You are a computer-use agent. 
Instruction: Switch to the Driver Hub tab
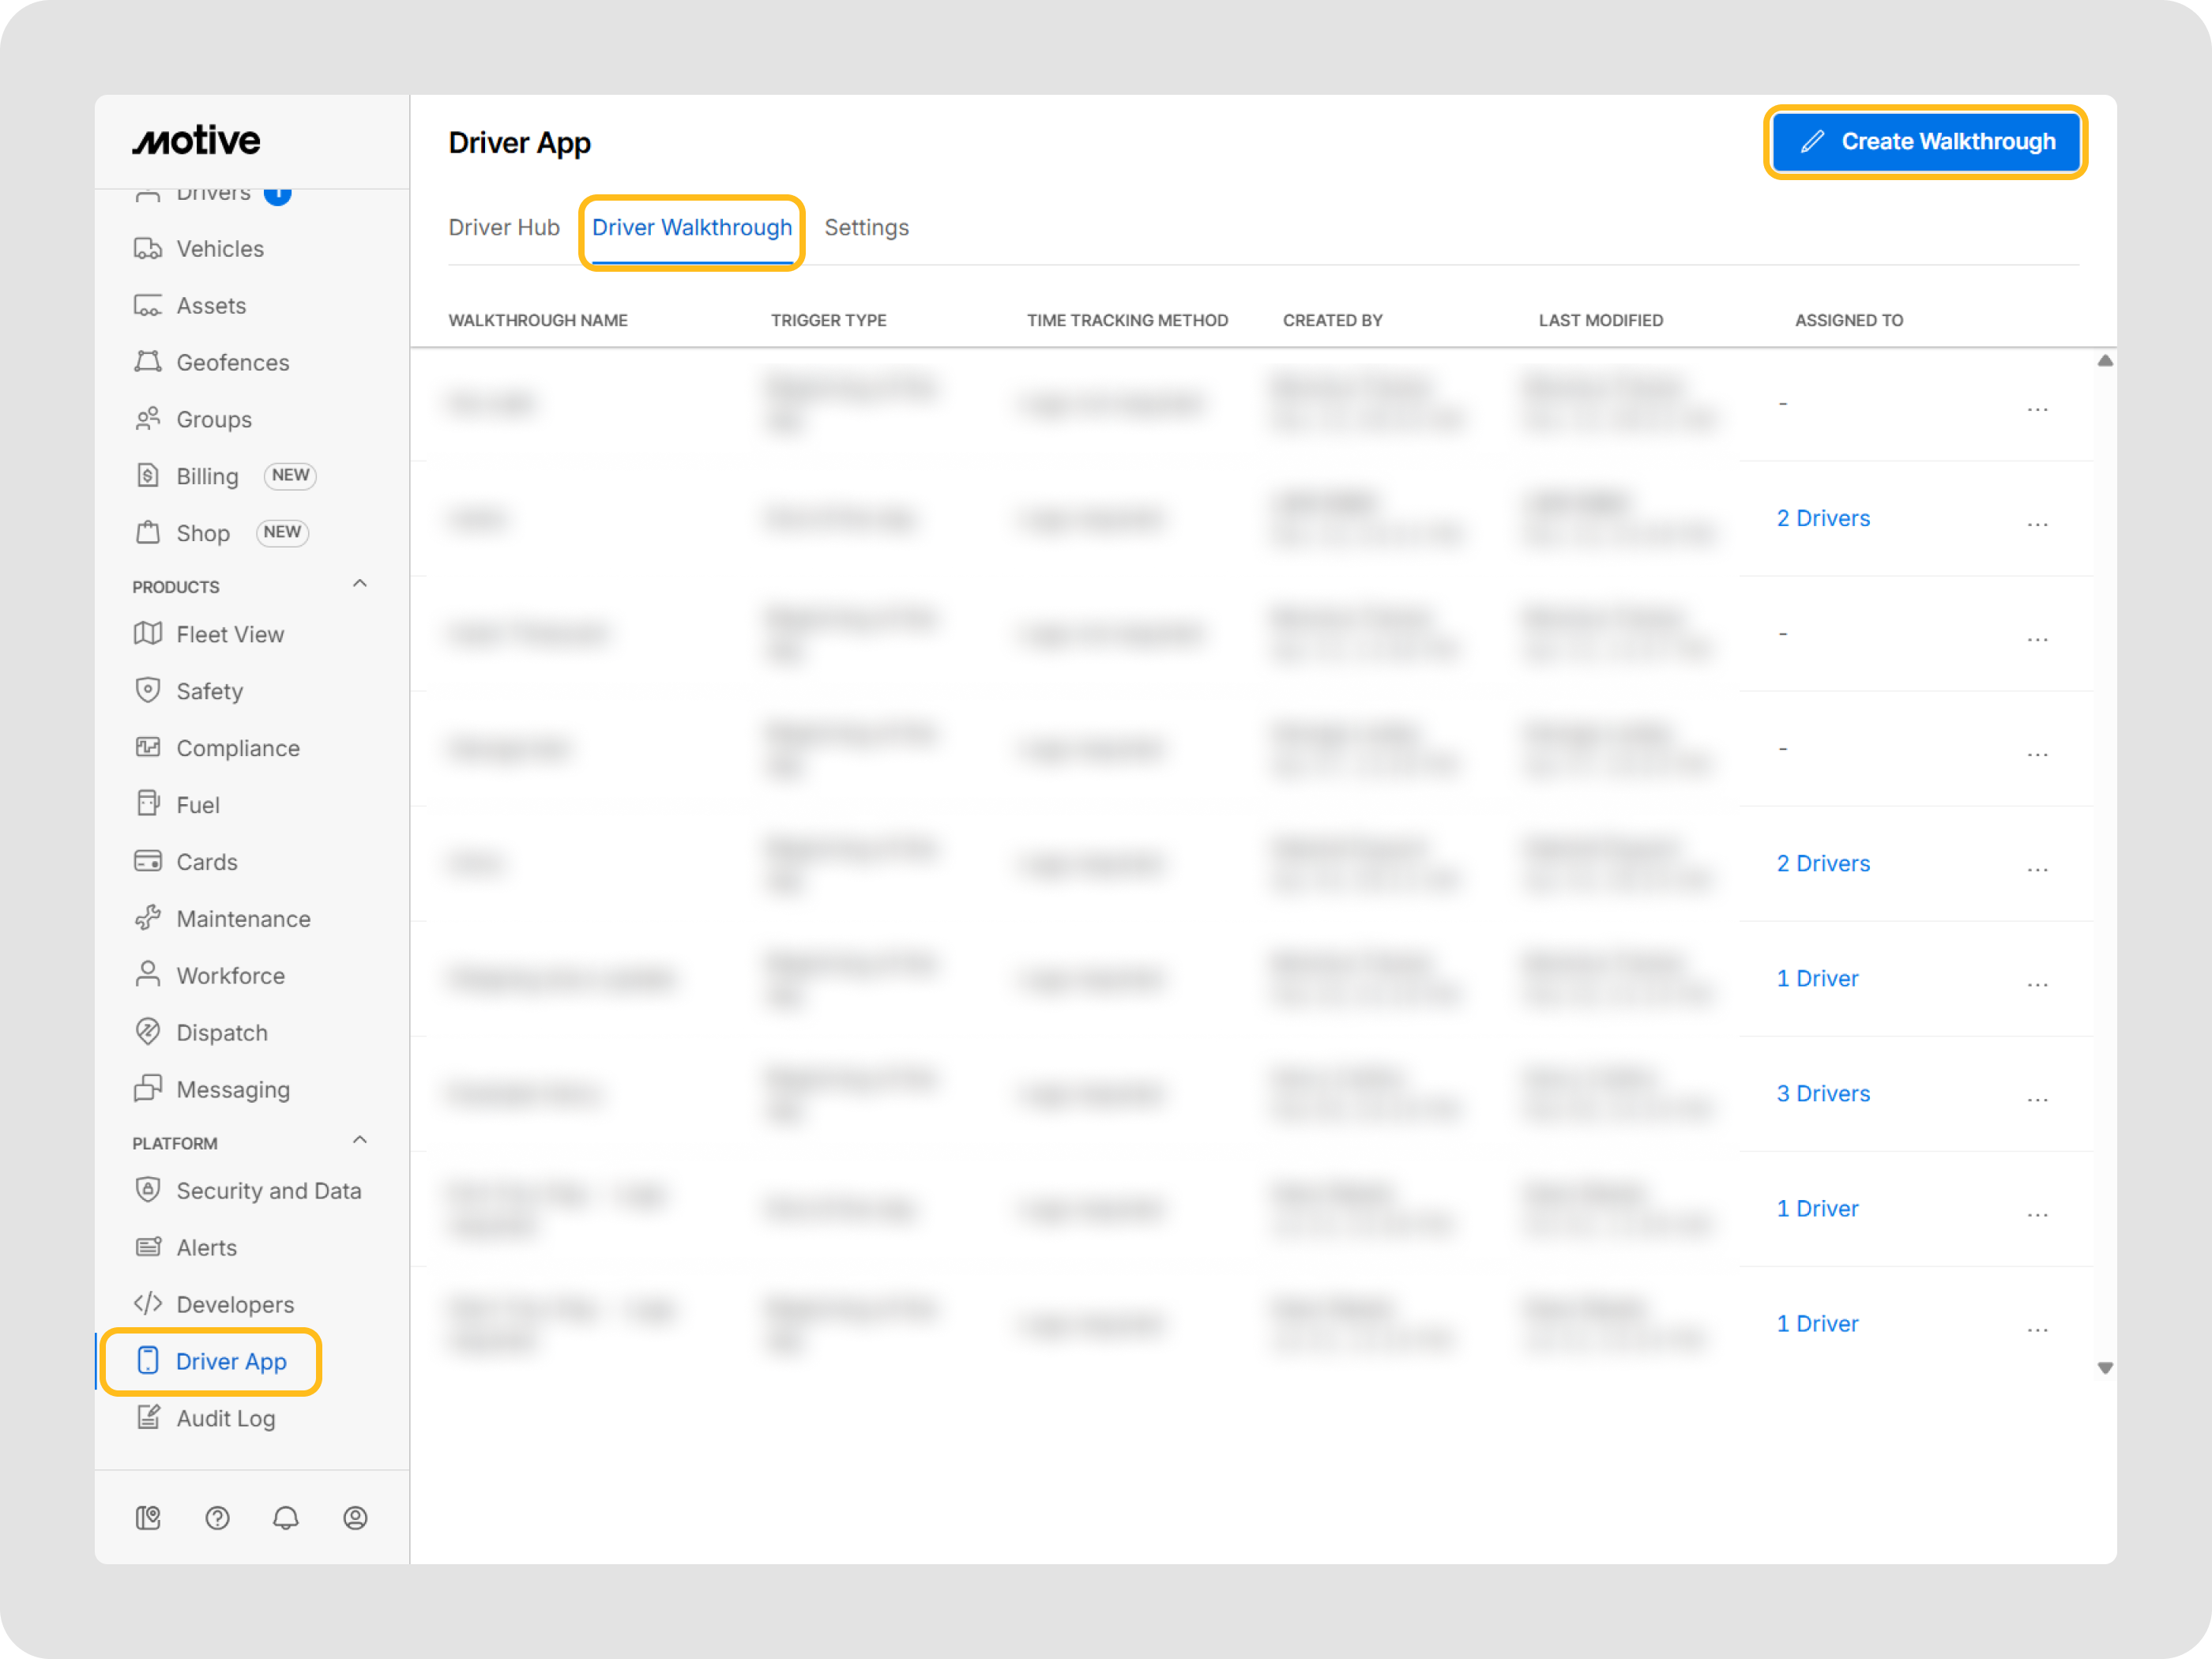click(504, 228)
